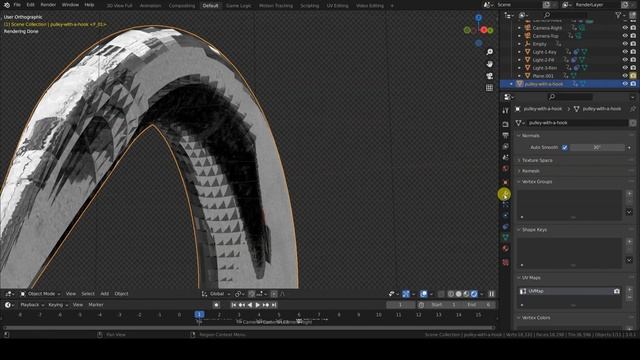Image resolution: width=640 pixels, height=360 pixels.
Task: Open the World properties tab icon
Action: coord(505,168)
